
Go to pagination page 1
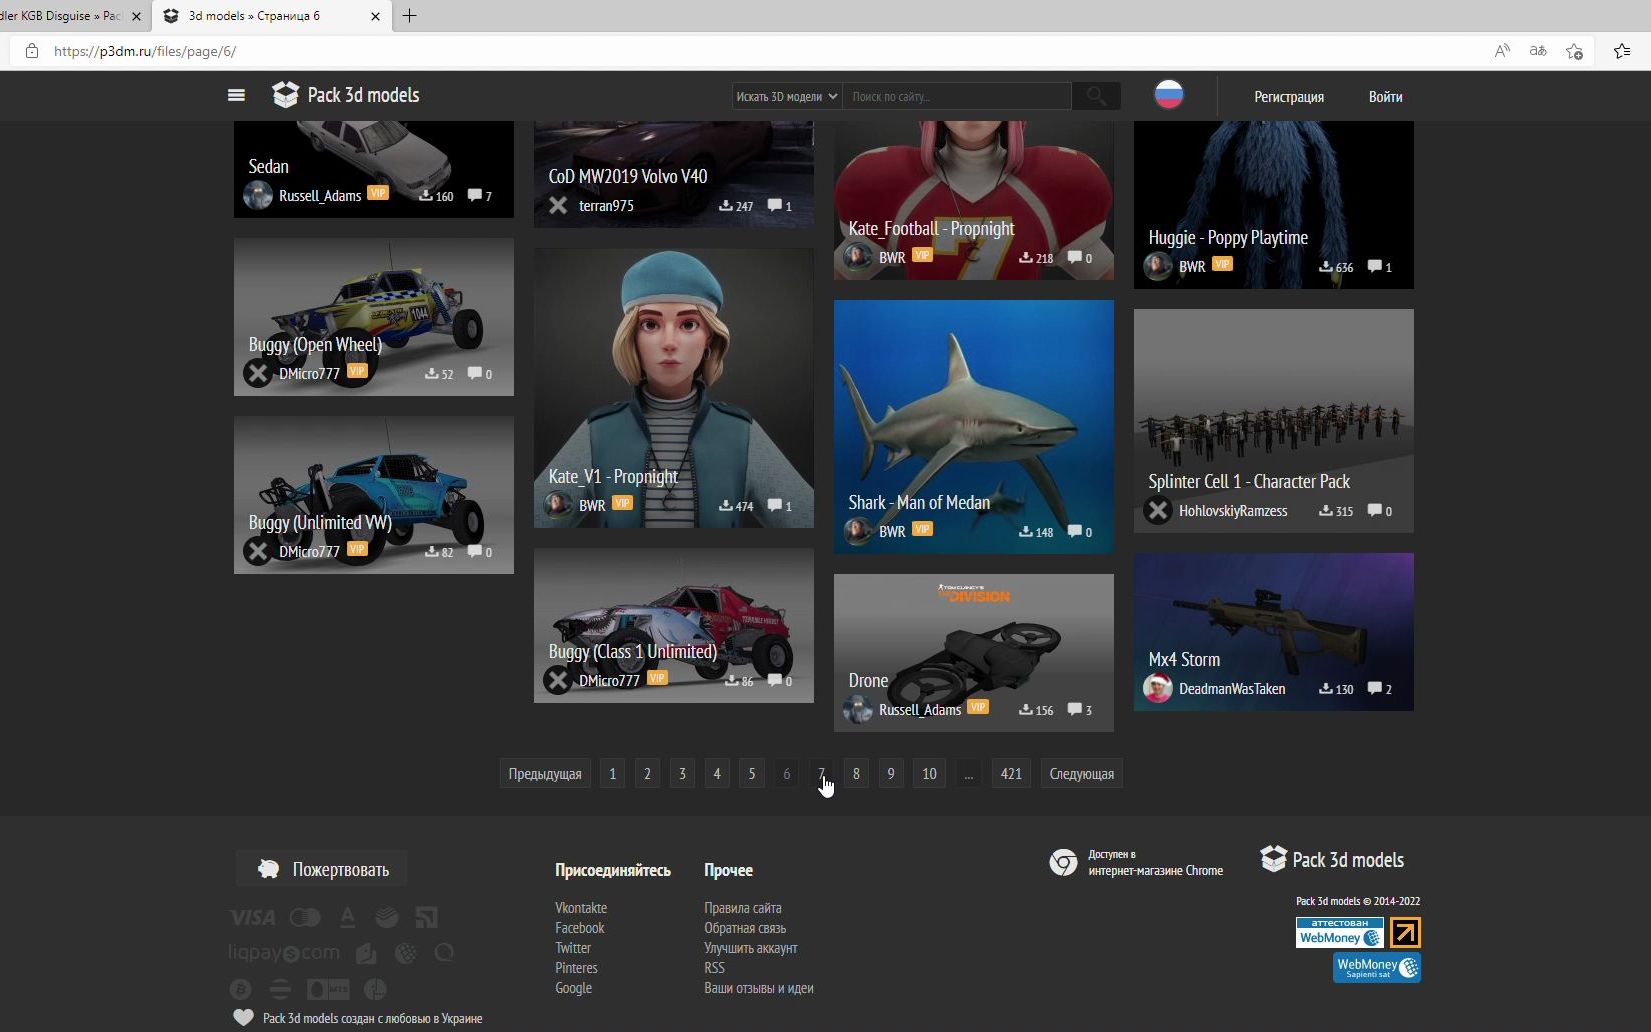pyautogui.click(x=612, y=774)
